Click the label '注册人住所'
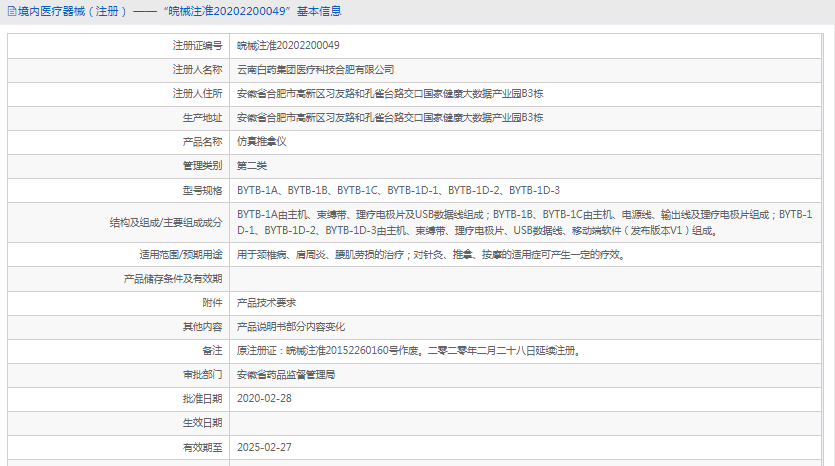The width and height of the screenshot is (835, 466). pyautogui.click(x=197, y=94)
